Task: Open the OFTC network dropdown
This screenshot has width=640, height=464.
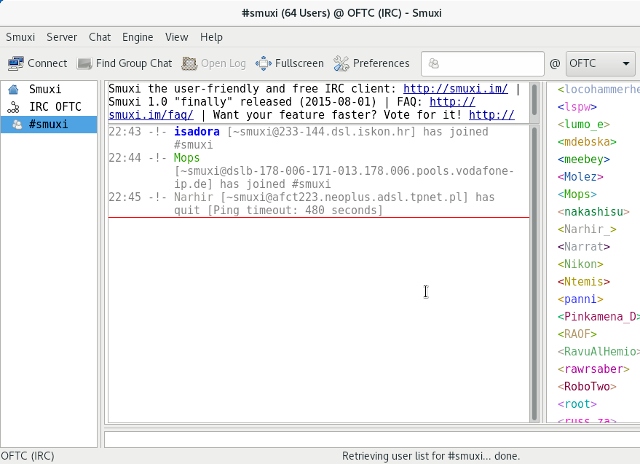Action: pos(600,64)
